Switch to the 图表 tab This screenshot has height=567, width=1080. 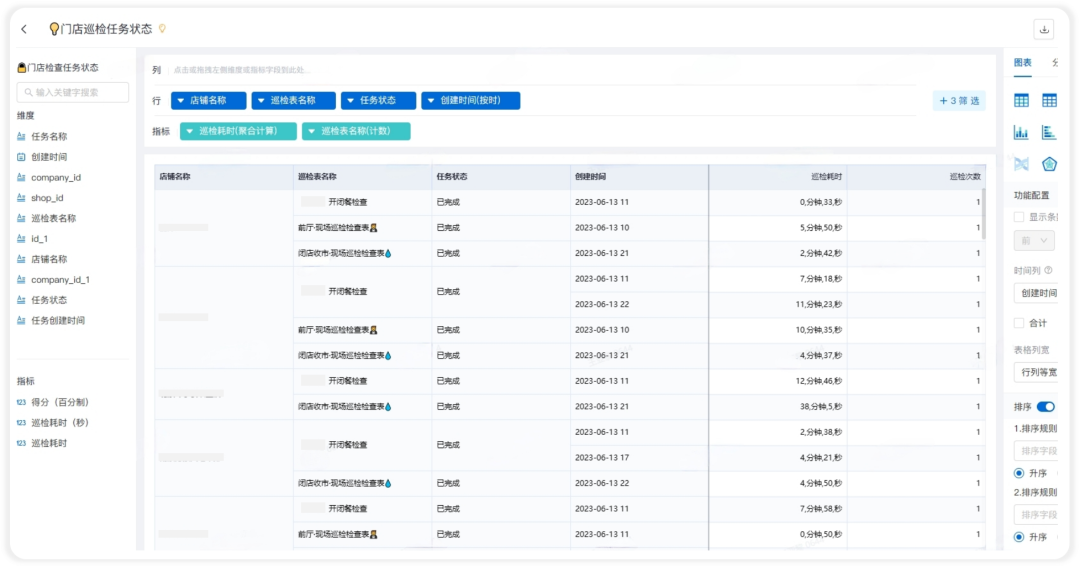1022,63
